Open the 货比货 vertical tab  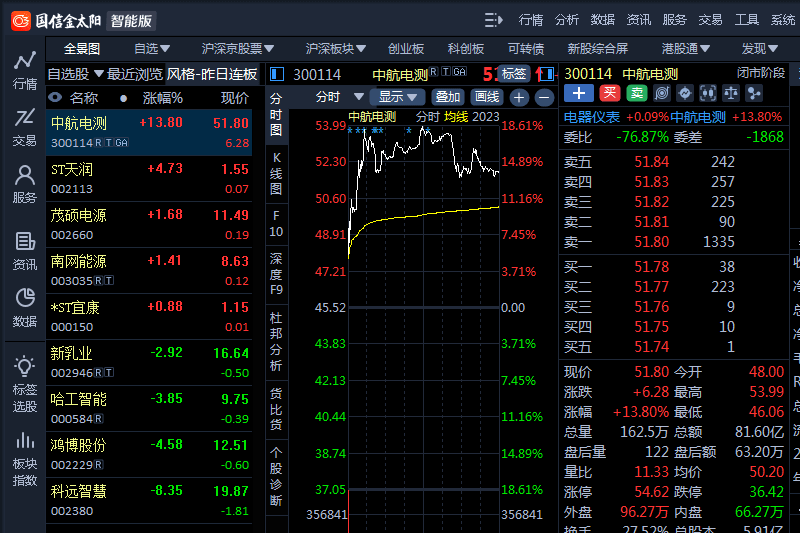coord(276,410)
